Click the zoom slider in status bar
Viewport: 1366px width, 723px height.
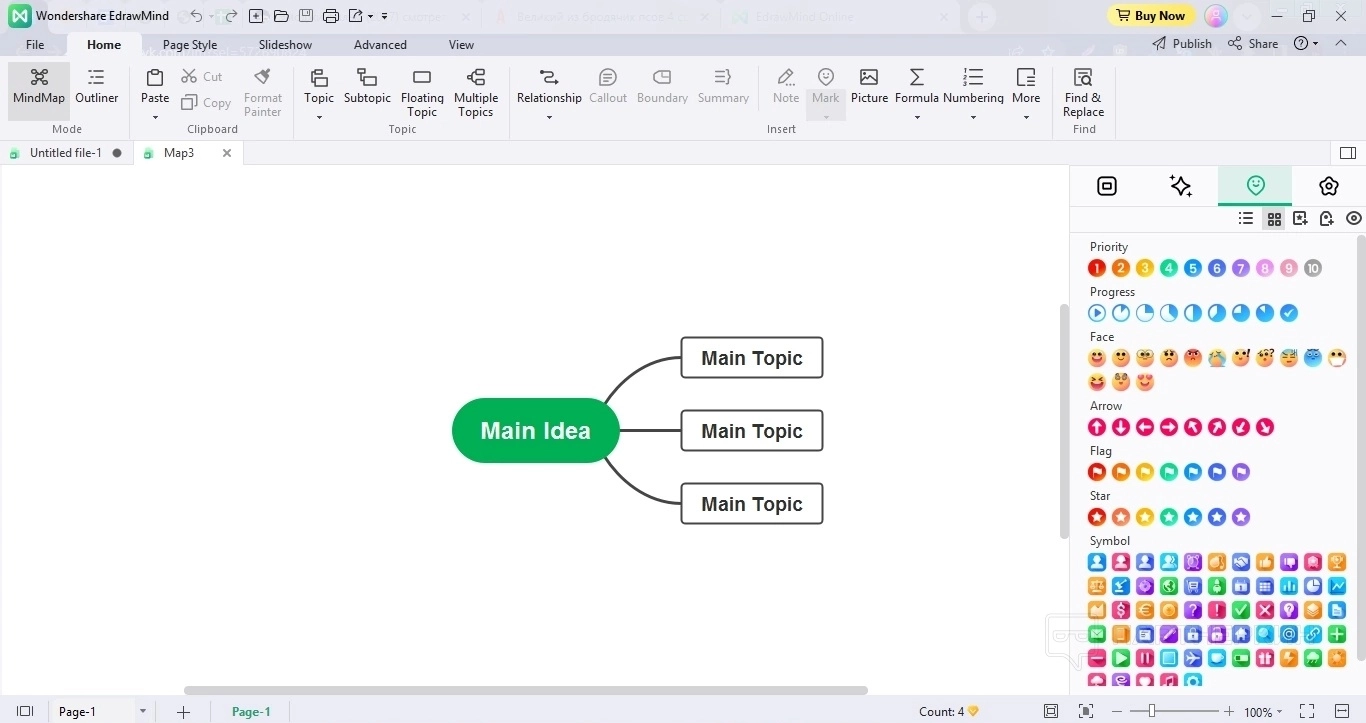[x=1152, y=711]
